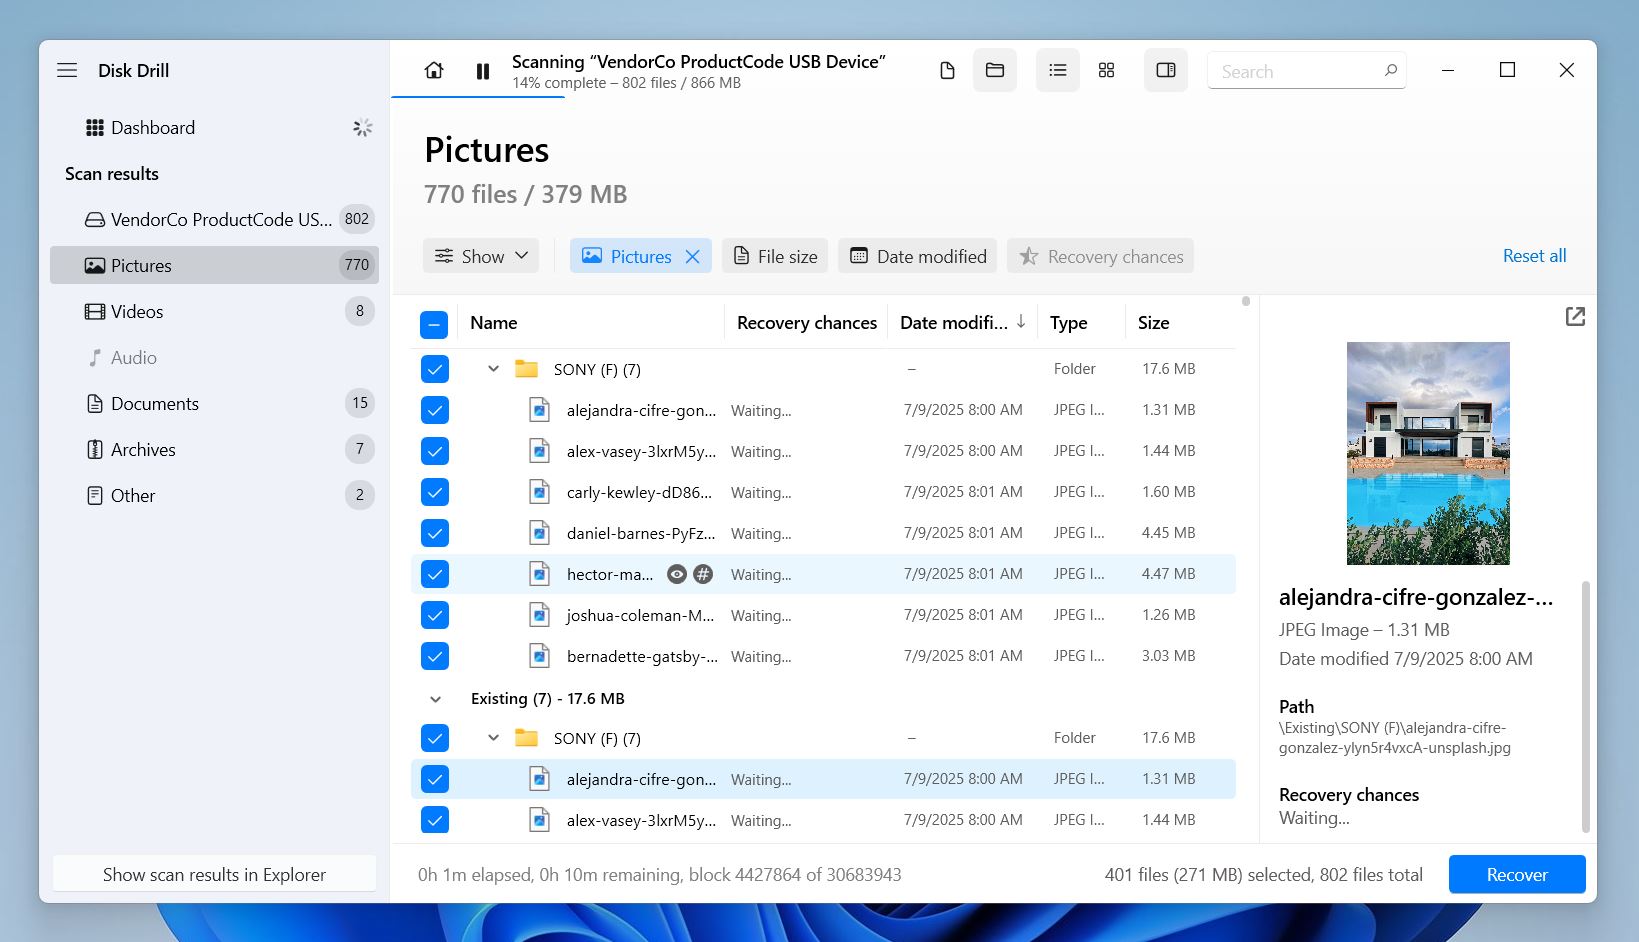
Task: Uncheck joshua-coleman file checkbox
Action: tap(435, 615)
